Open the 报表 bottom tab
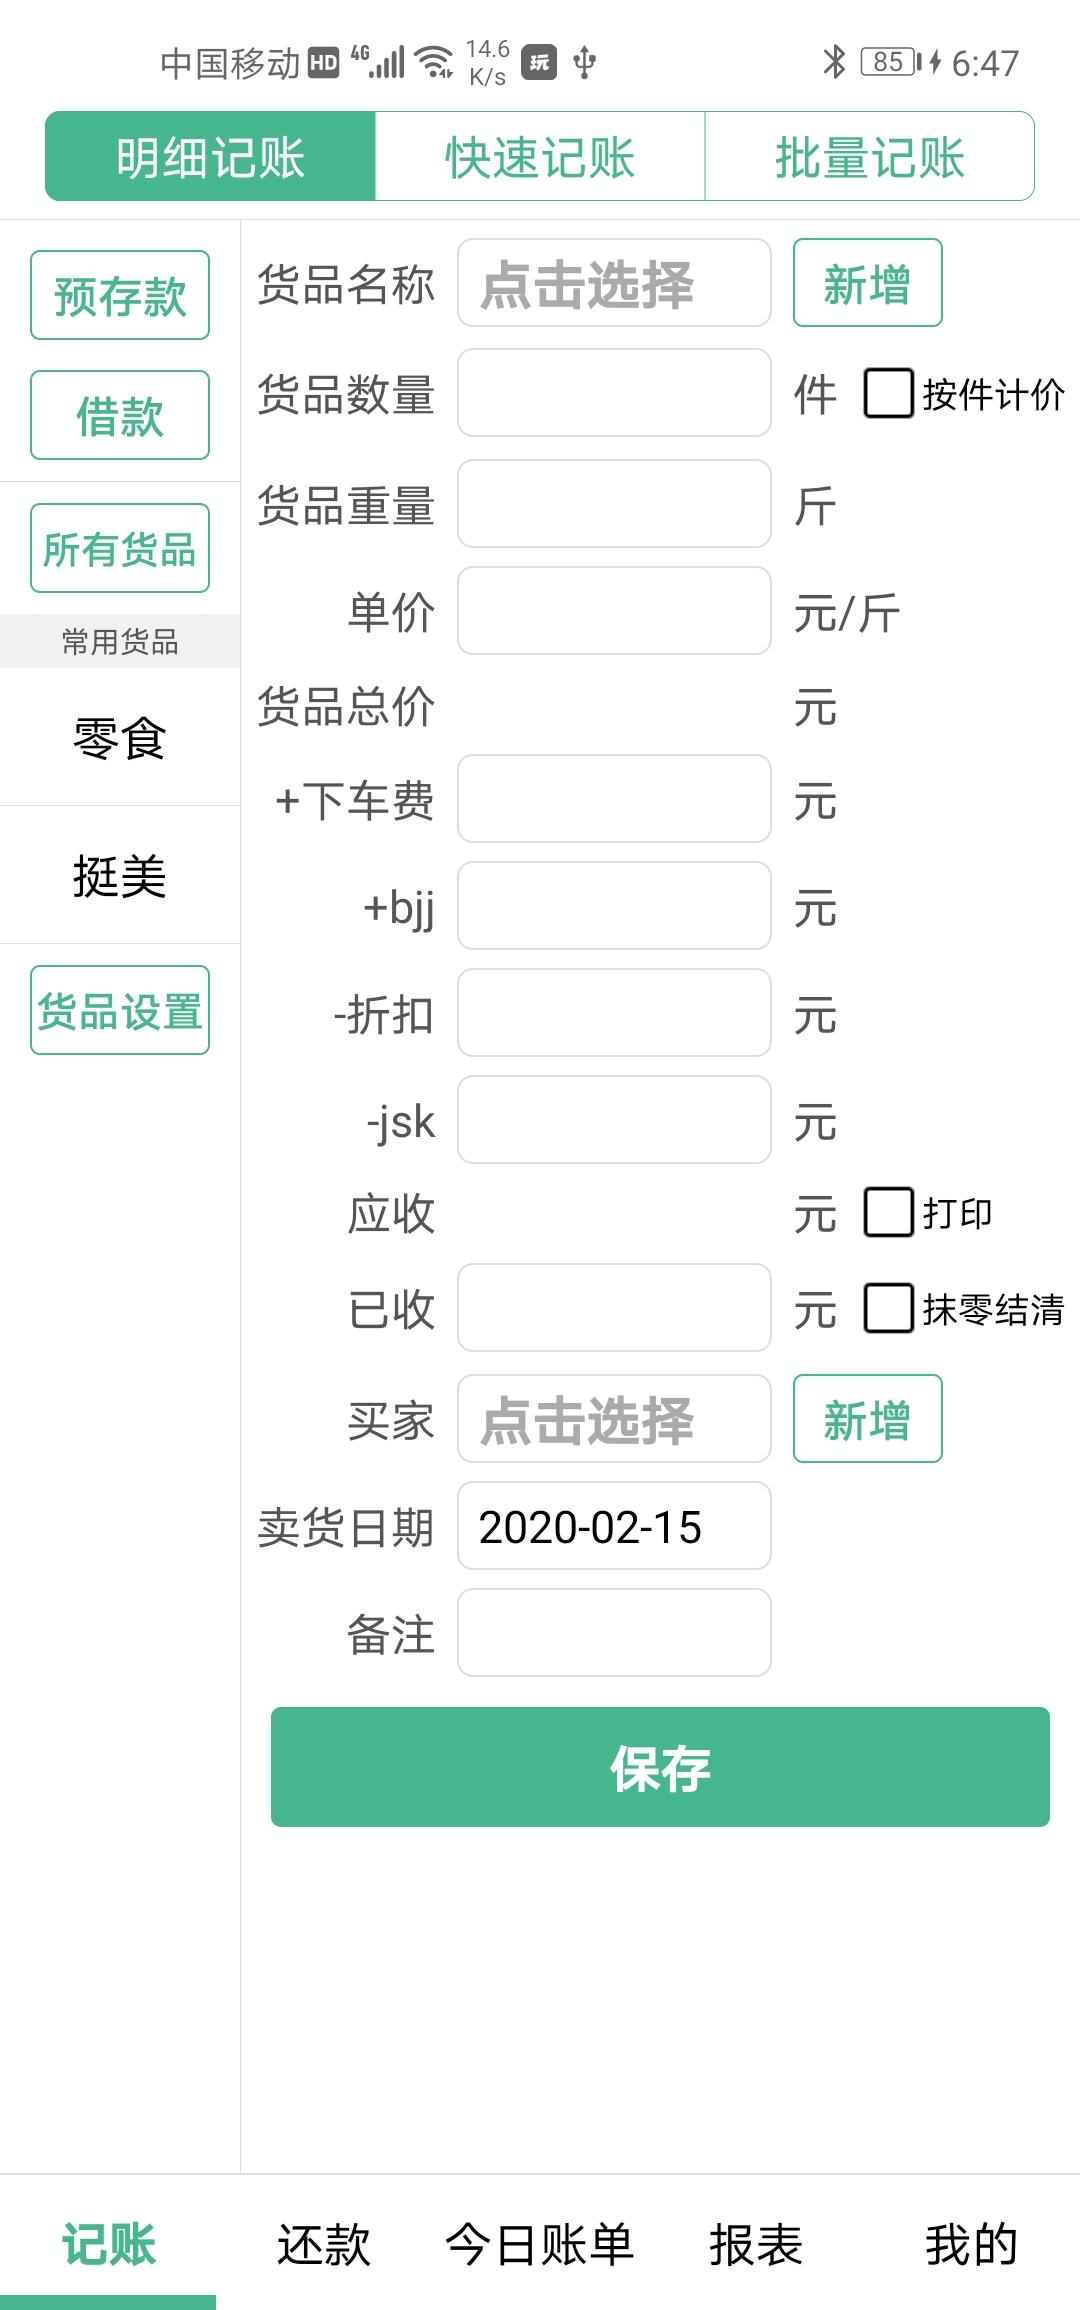Viewport: 1080px width, 2310px height. pos(756,2244)
